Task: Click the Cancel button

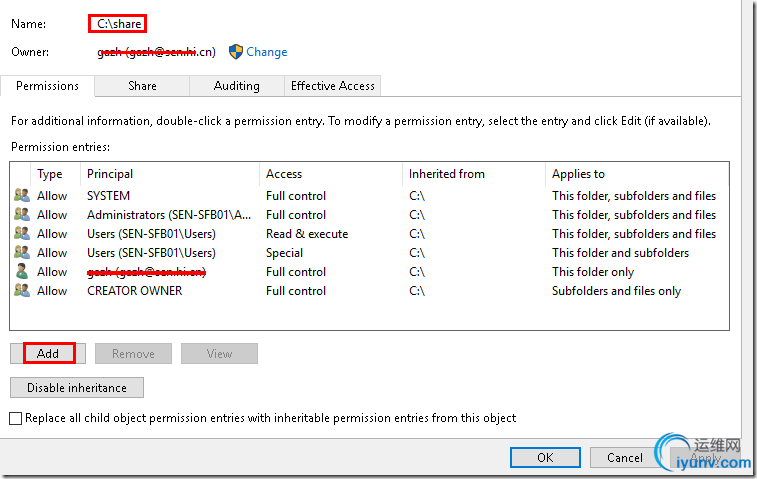Action: coord(625,457)
